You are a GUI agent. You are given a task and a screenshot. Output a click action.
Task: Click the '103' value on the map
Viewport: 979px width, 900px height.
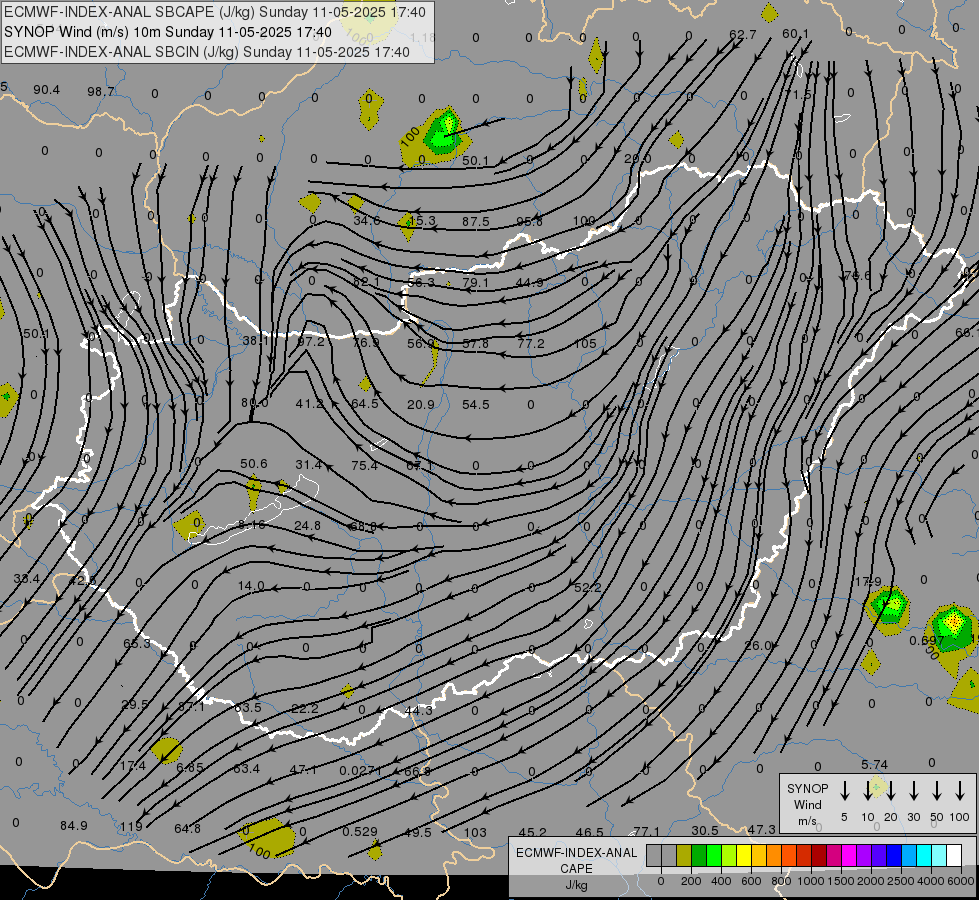(475, 832)
